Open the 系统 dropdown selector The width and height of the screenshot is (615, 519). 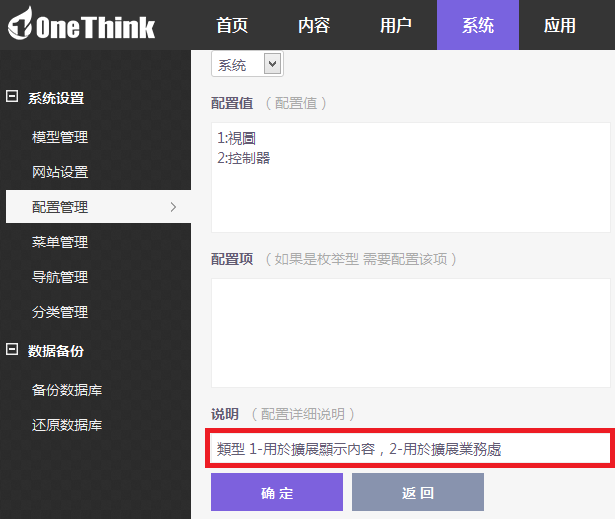pyautogui.click(x=247, y=65)
